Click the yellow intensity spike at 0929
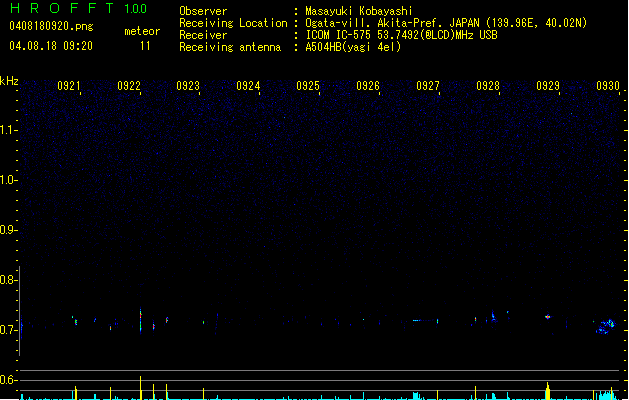The height and width of the screenshot is (400, 629). click(548, 391)
